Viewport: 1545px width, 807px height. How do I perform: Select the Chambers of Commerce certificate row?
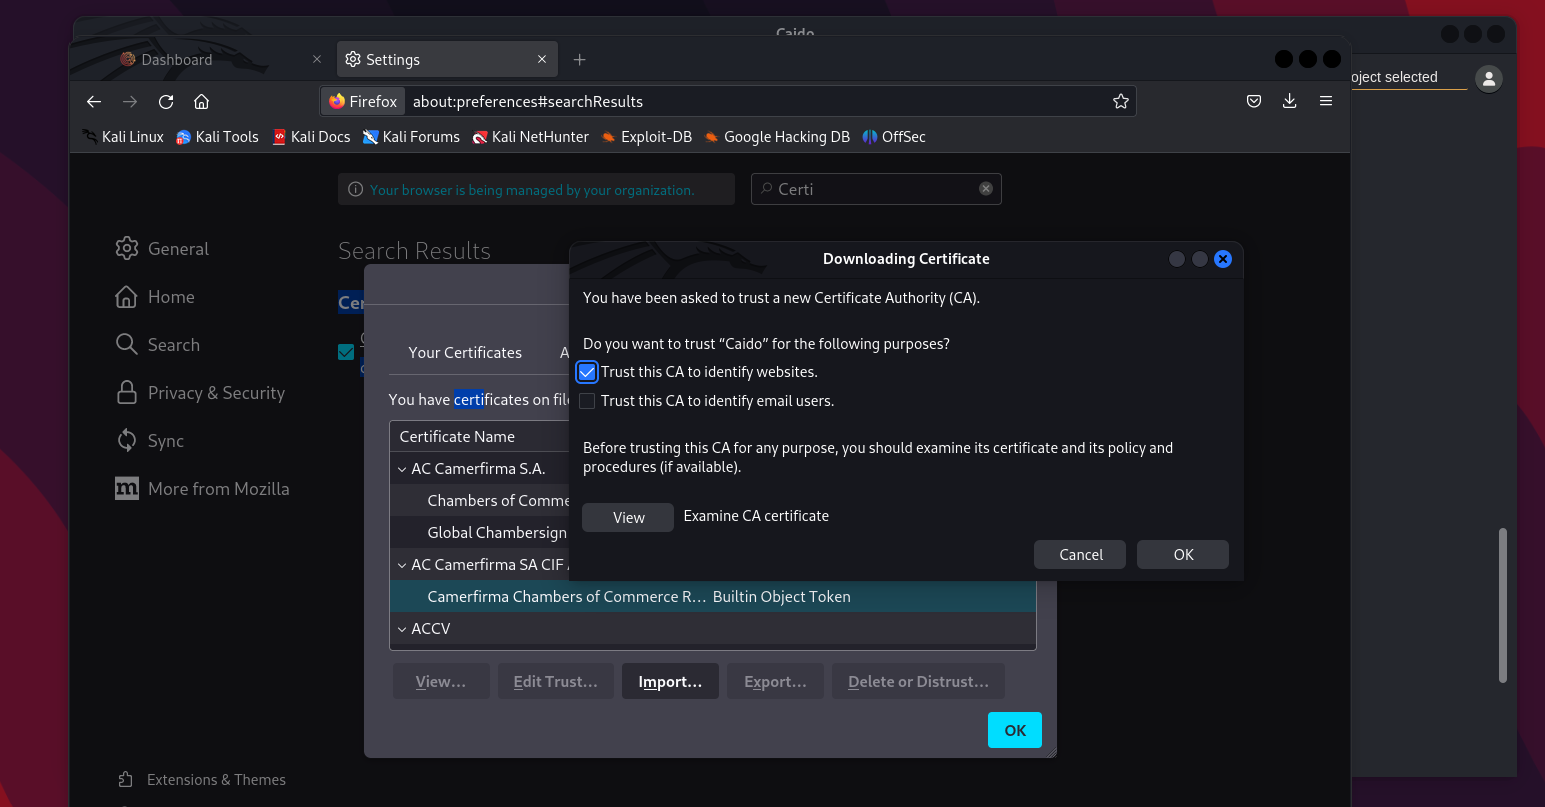(480, 500)
